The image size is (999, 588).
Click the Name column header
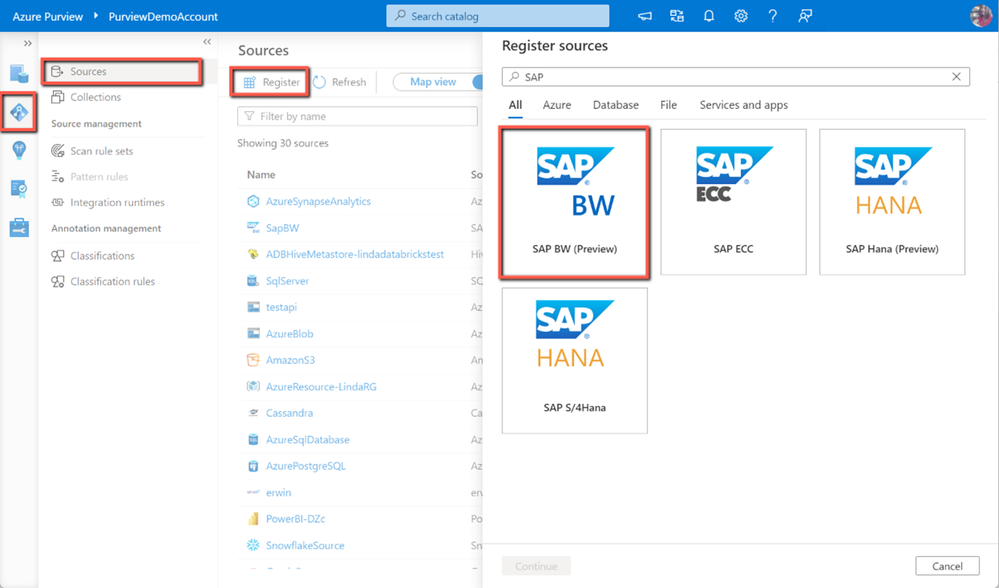coord(261,175)
